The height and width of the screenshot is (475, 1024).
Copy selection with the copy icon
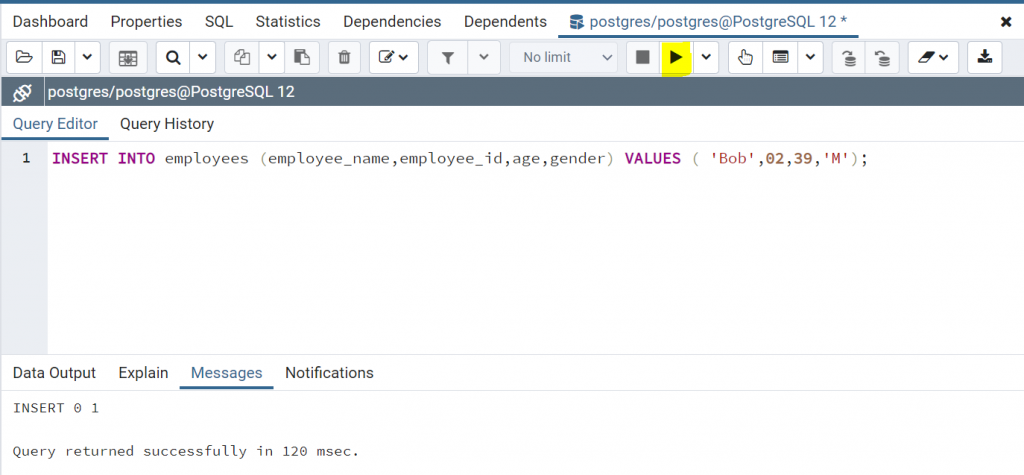(242, 57)
